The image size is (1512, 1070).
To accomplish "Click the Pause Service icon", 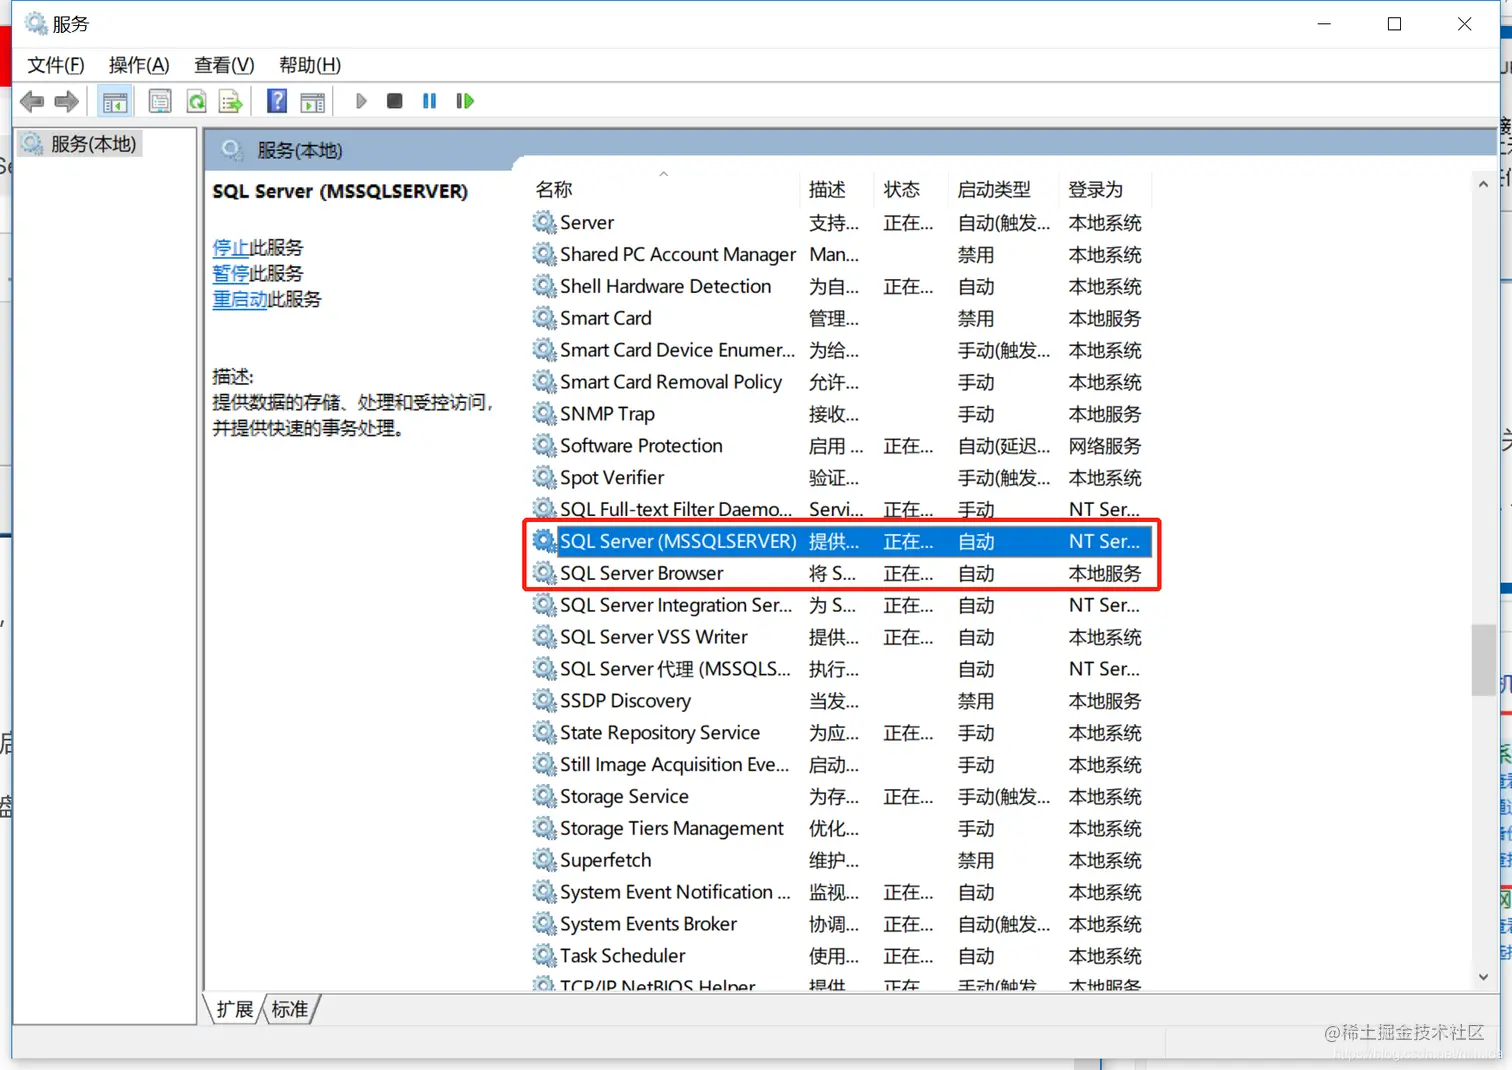I will (x=430, y=101).
